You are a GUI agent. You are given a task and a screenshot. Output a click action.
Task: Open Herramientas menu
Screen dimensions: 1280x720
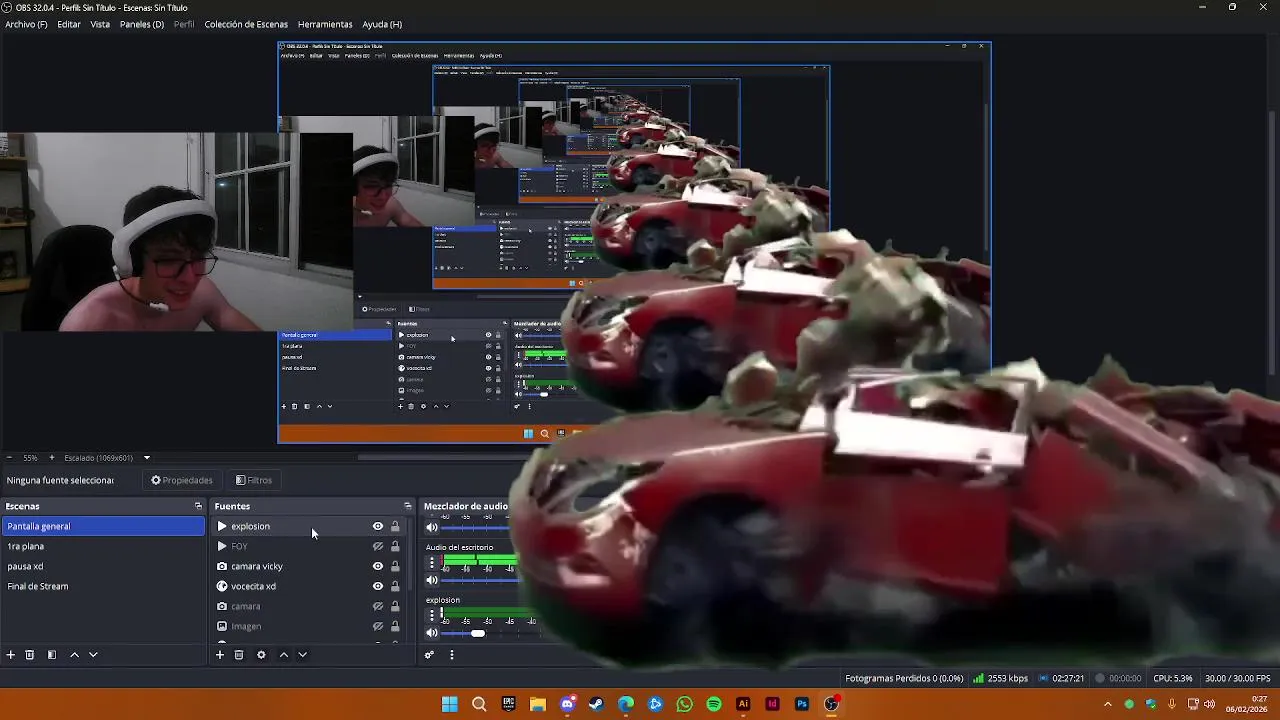tap(325, 24)
